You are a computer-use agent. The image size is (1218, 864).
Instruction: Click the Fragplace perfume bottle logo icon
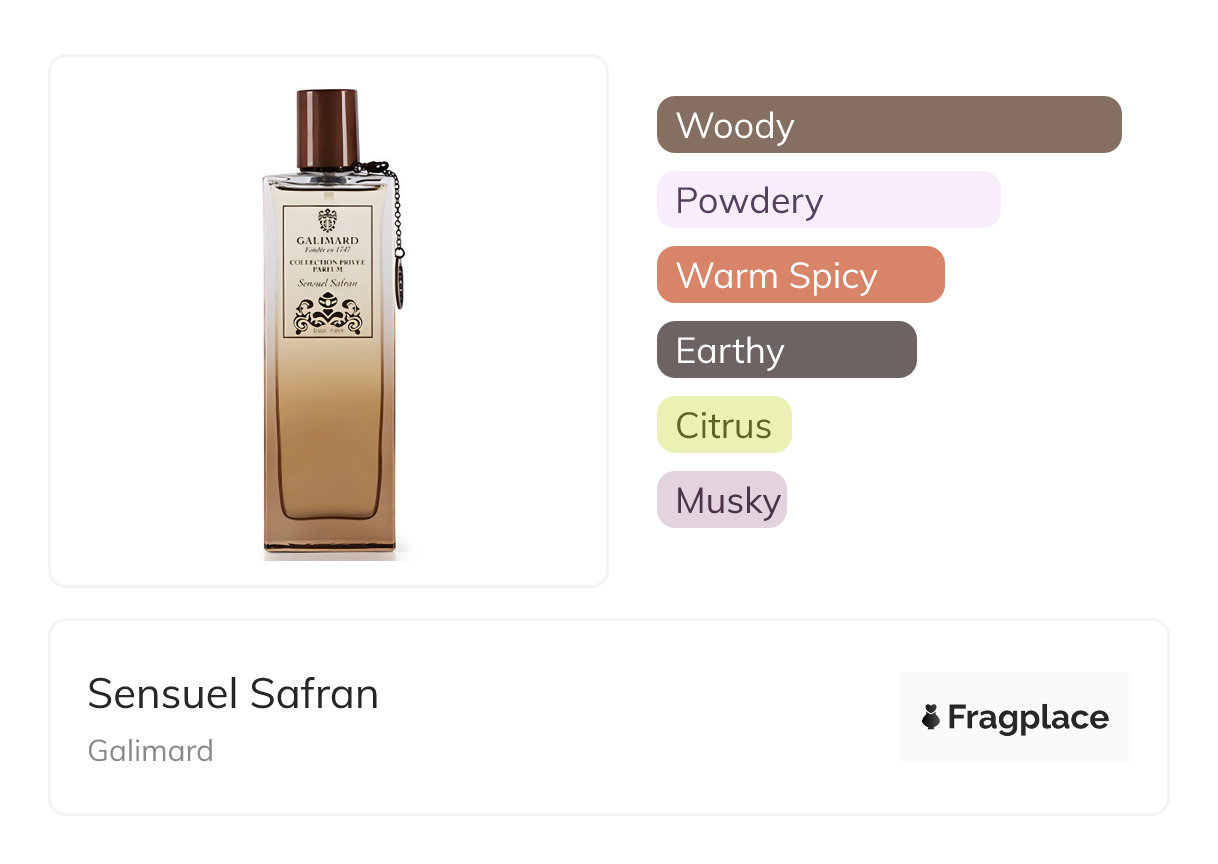point(931,717)
